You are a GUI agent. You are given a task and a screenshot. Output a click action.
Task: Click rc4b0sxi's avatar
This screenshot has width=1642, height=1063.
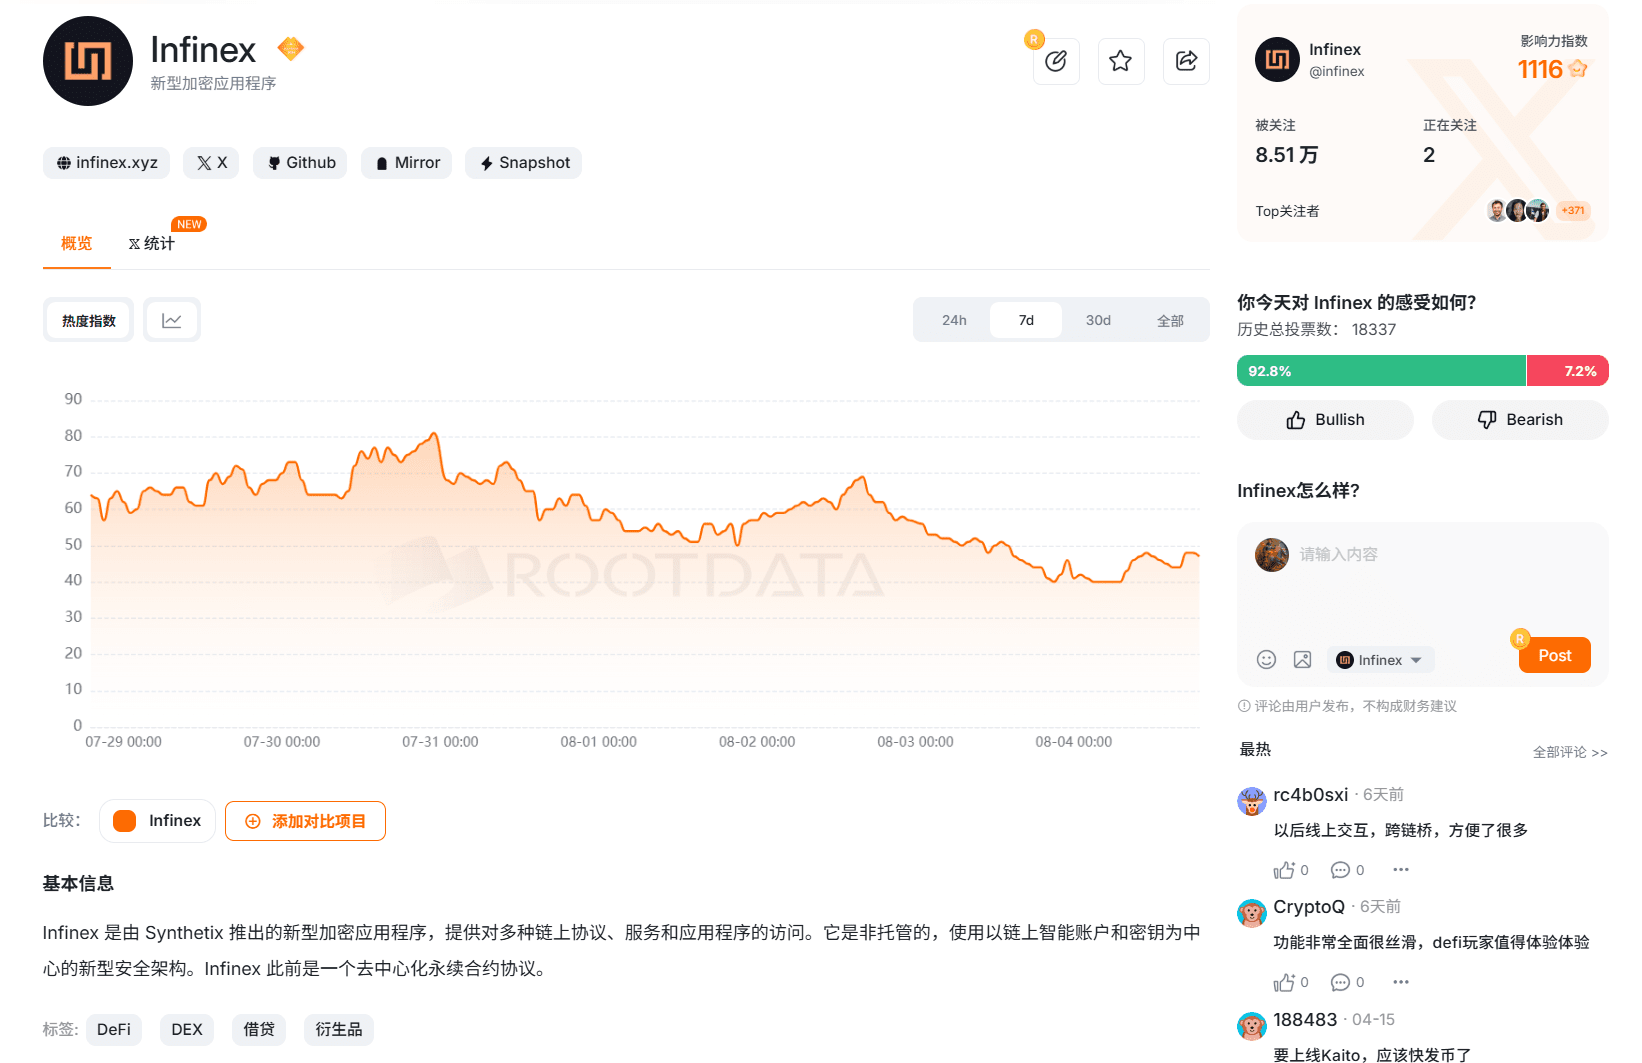point(1252,802)
